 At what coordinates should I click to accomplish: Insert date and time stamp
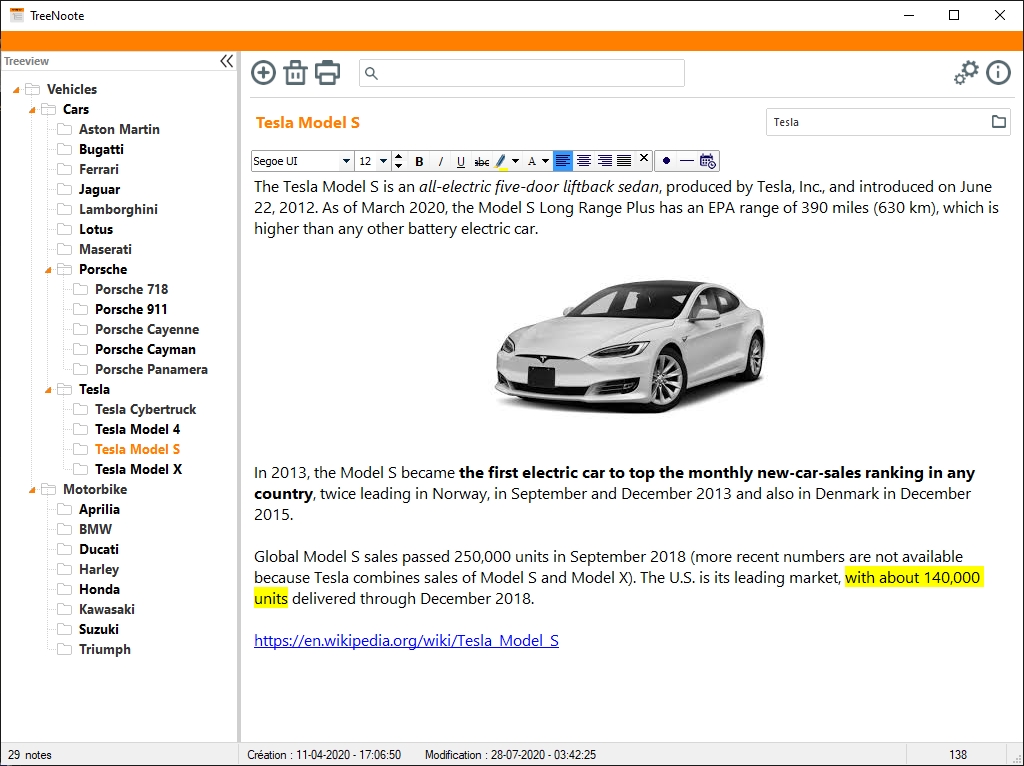707,161
